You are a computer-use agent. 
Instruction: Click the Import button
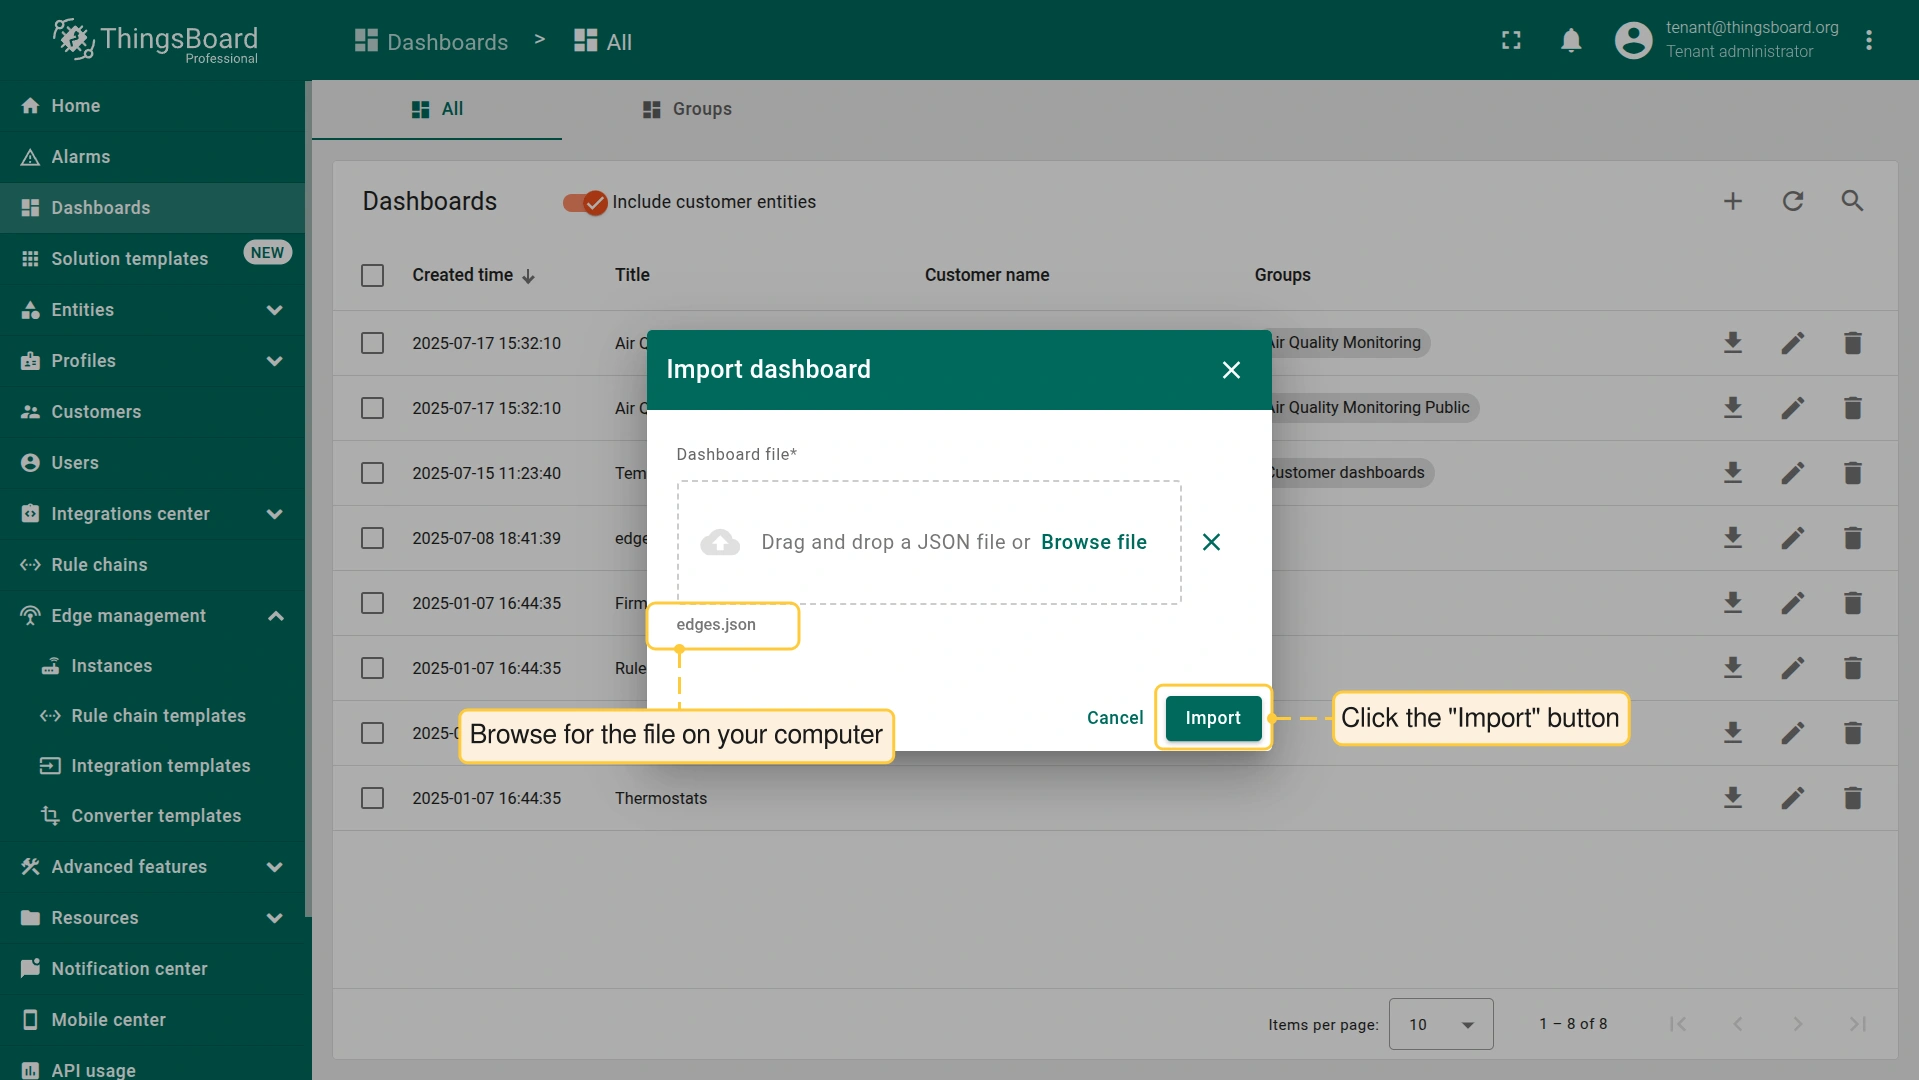coord(1213,718)
